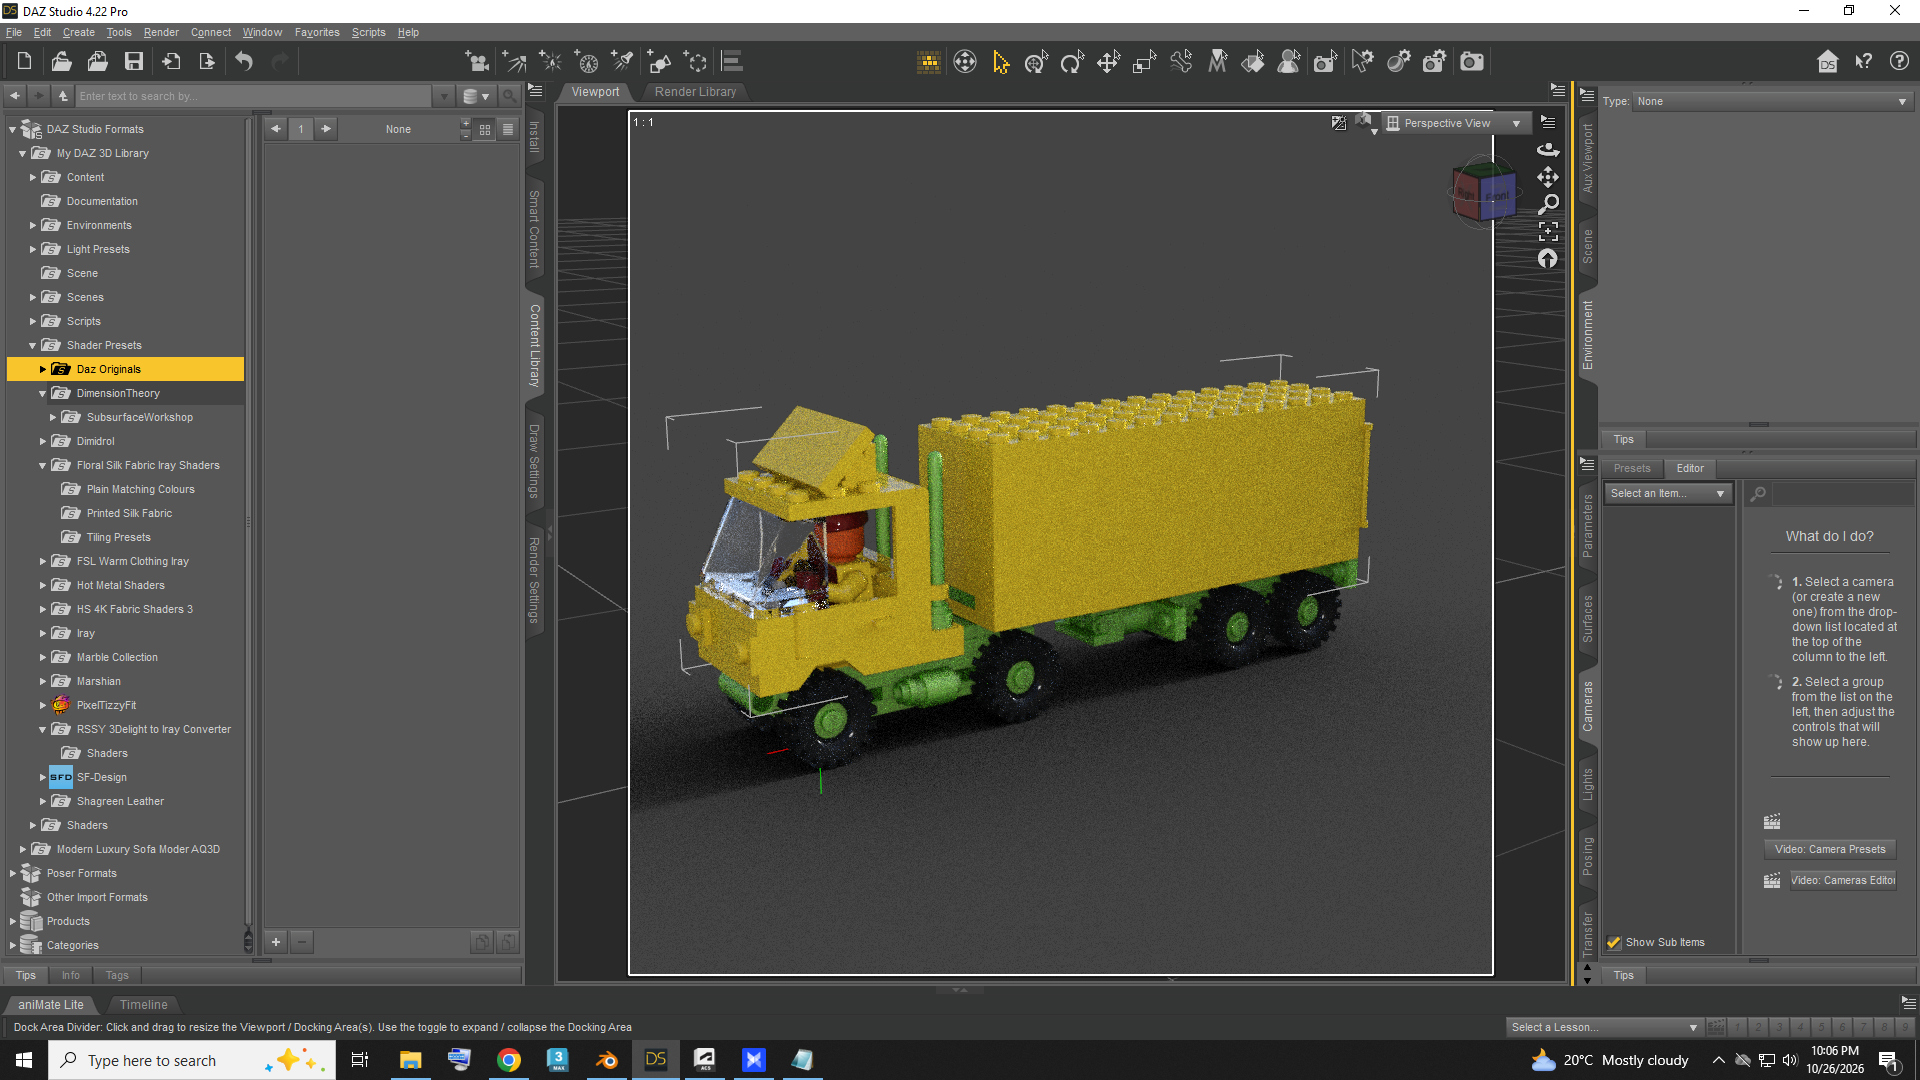Click the viewport Frame selection icon

click(1548, 231)
